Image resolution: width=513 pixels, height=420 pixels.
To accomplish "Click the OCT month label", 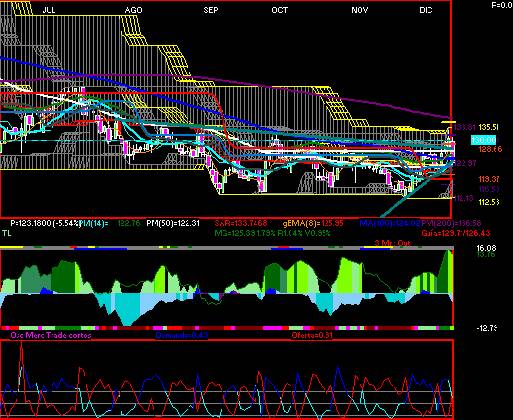I will click(x=279, y=10).
